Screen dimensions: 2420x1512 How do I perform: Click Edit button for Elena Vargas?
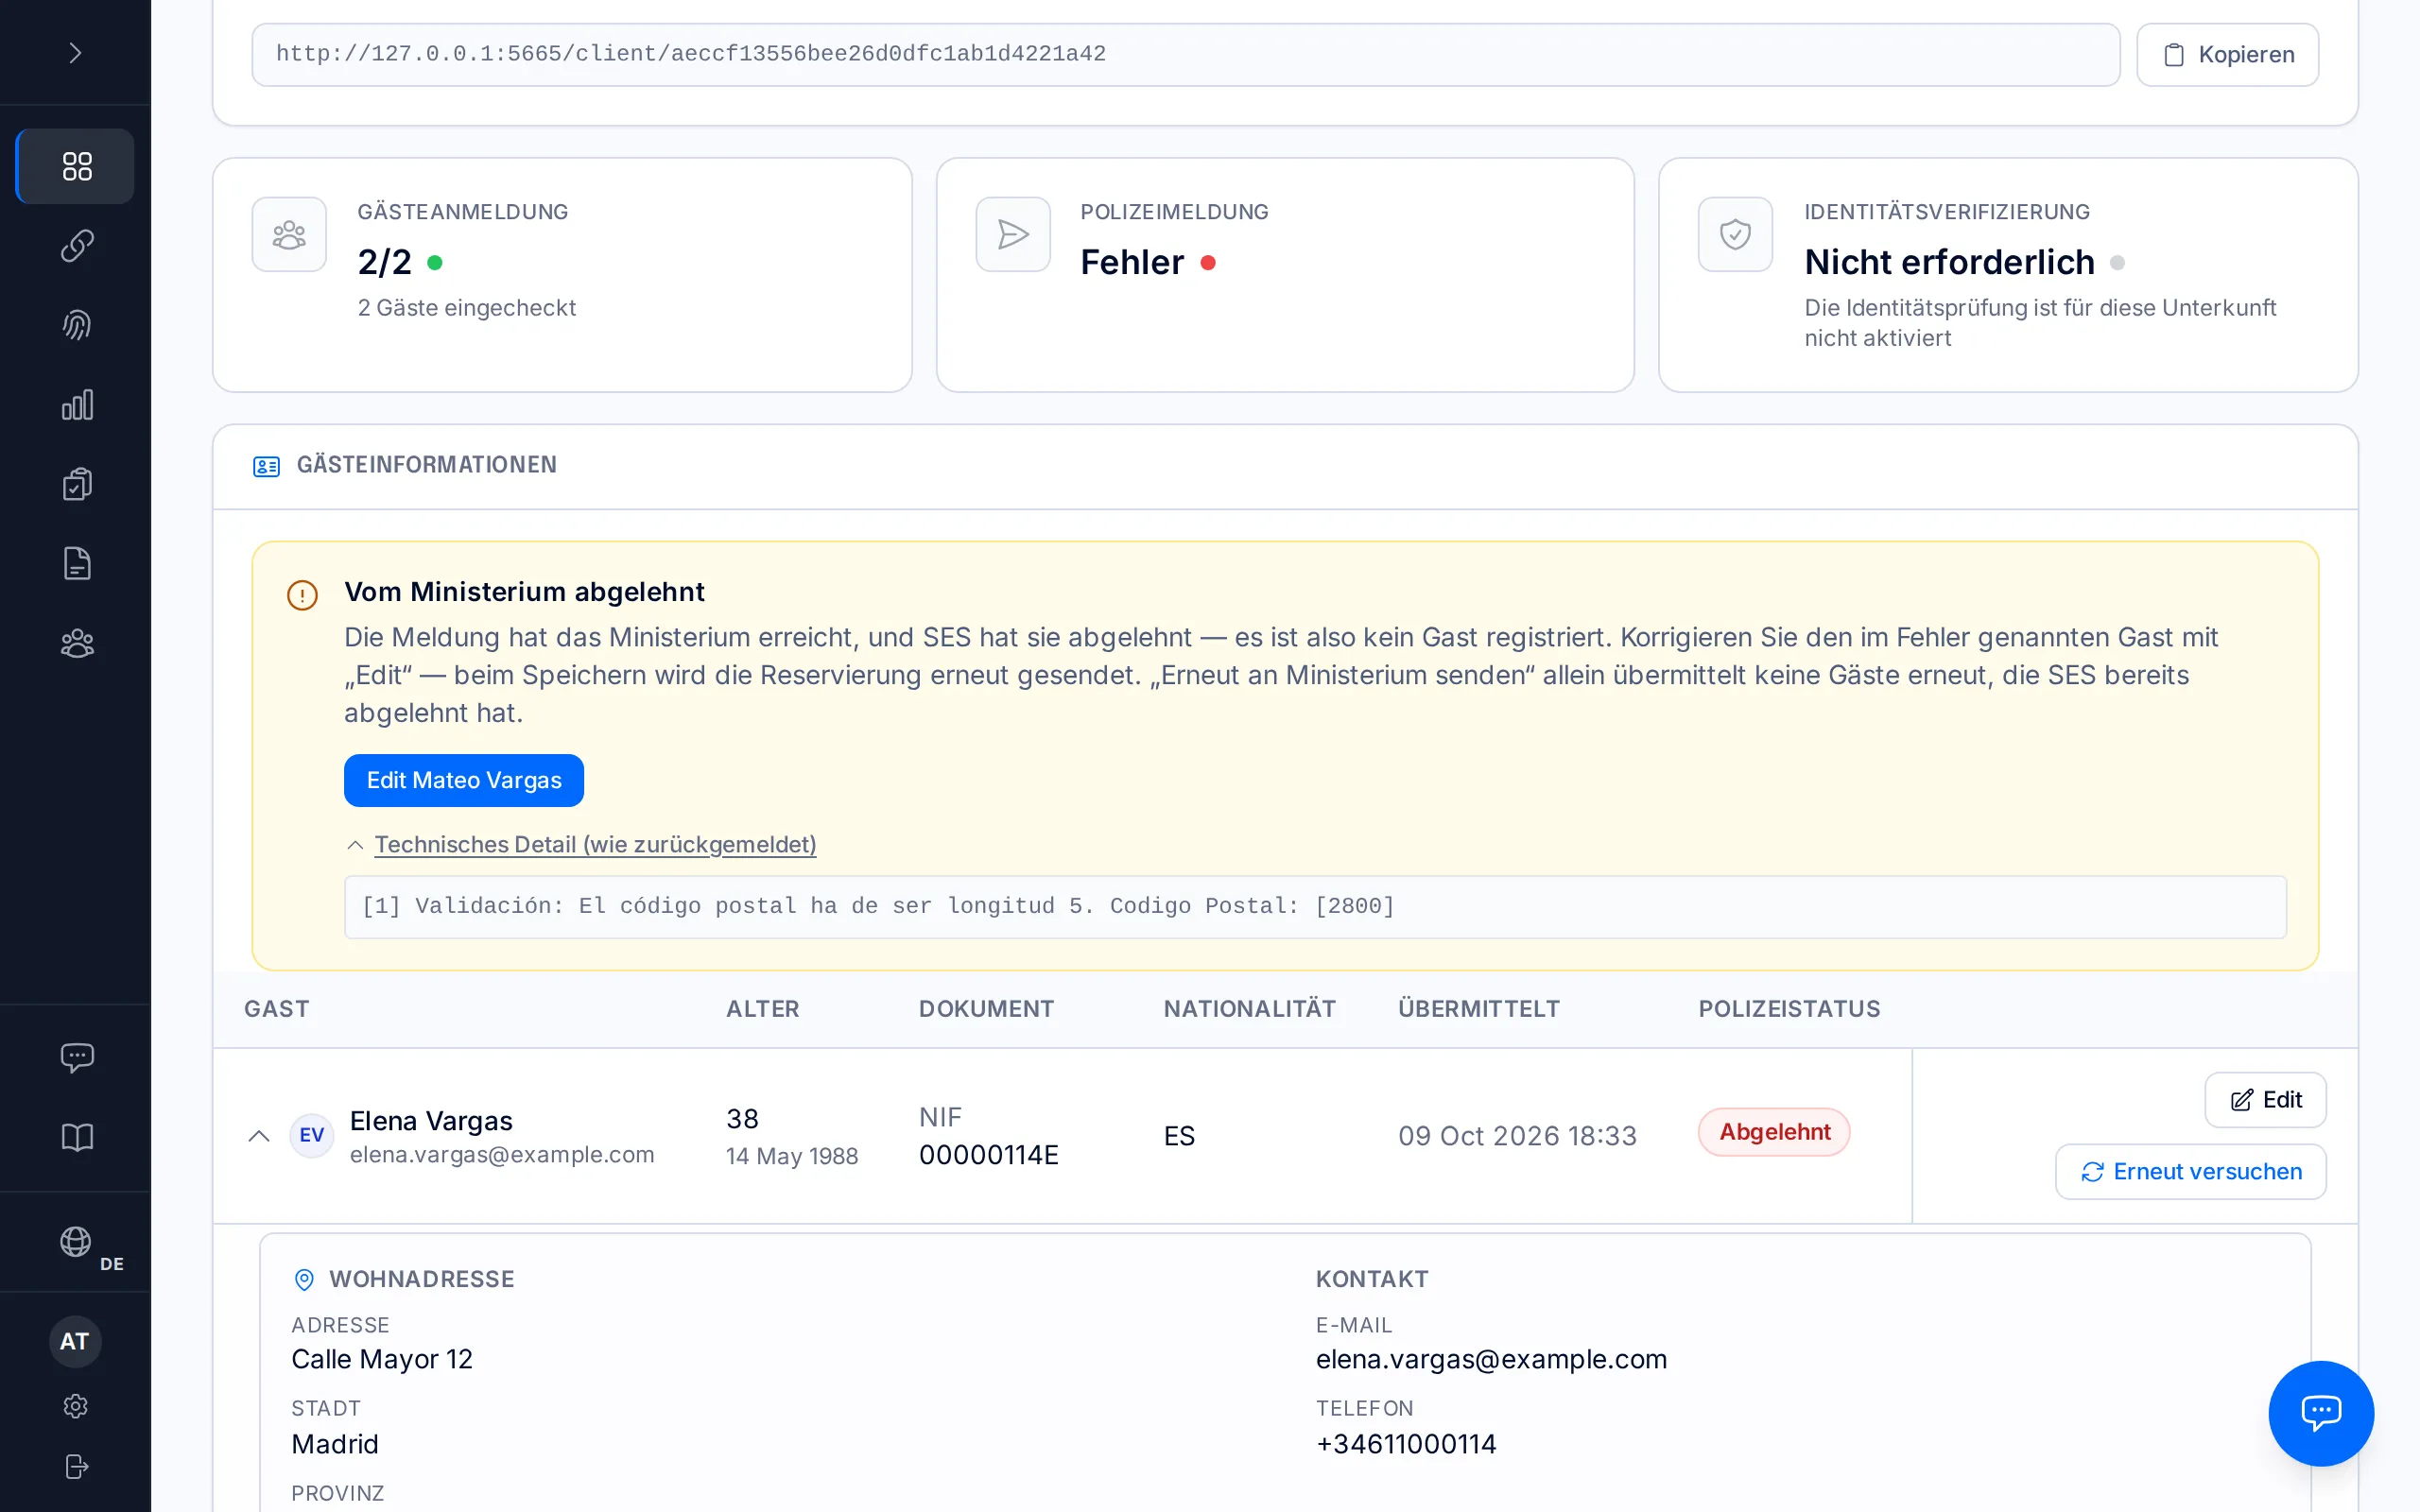[x=2265, y=1100]
